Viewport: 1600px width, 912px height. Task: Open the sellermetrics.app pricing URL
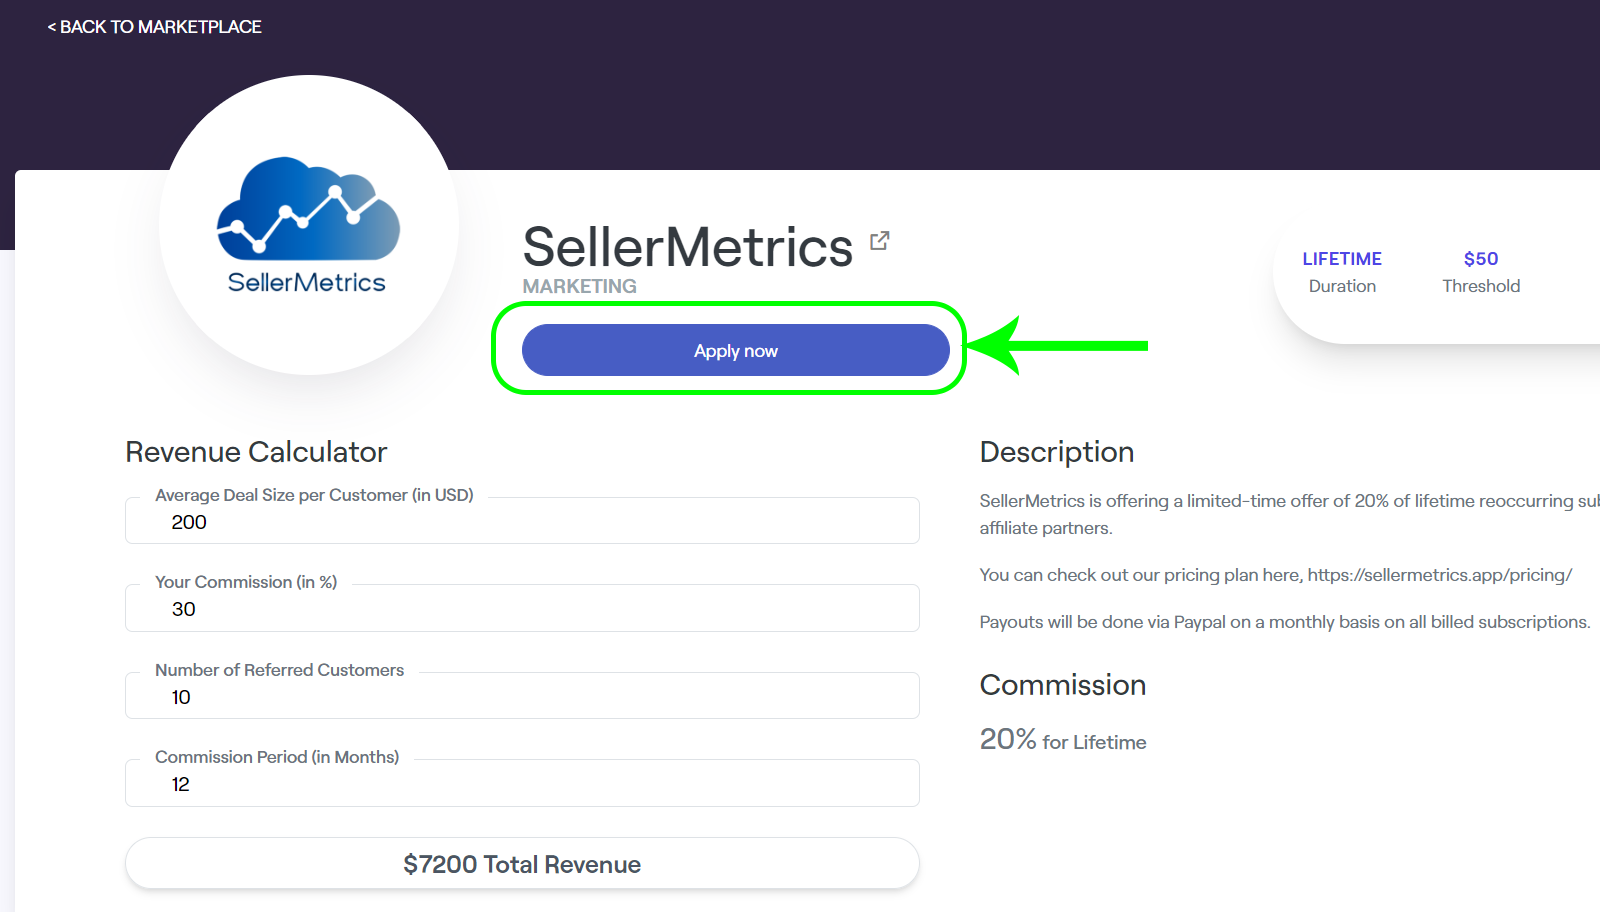(x=1440, y=575)
